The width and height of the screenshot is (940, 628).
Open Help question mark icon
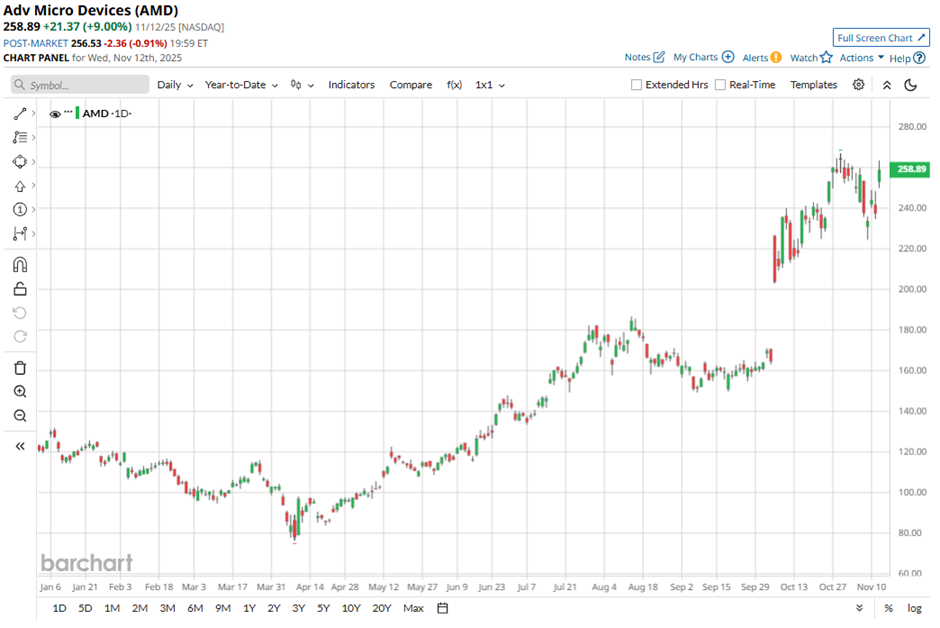coord(920,58)
